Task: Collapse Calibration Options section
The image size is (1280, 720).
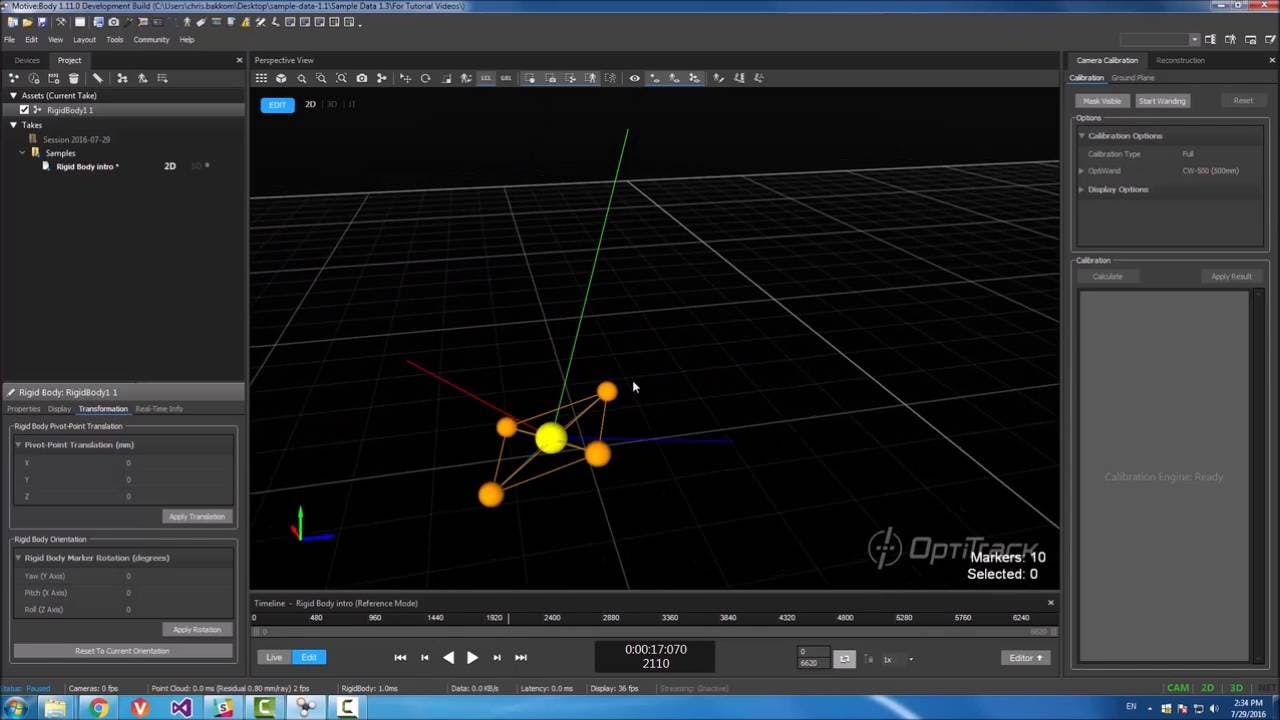Action: (1081, 136)
